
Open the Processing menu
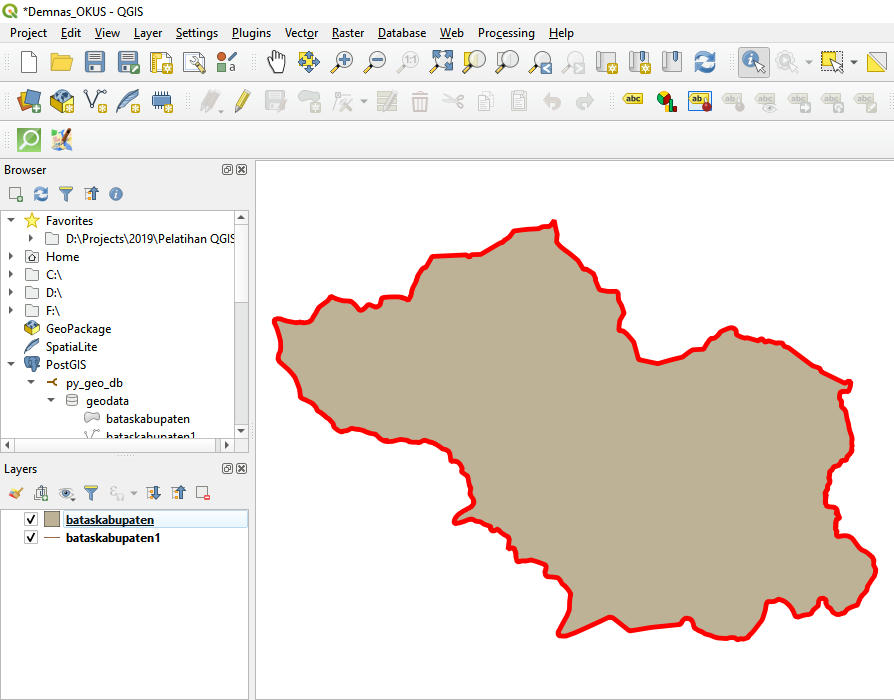(506, 33)
